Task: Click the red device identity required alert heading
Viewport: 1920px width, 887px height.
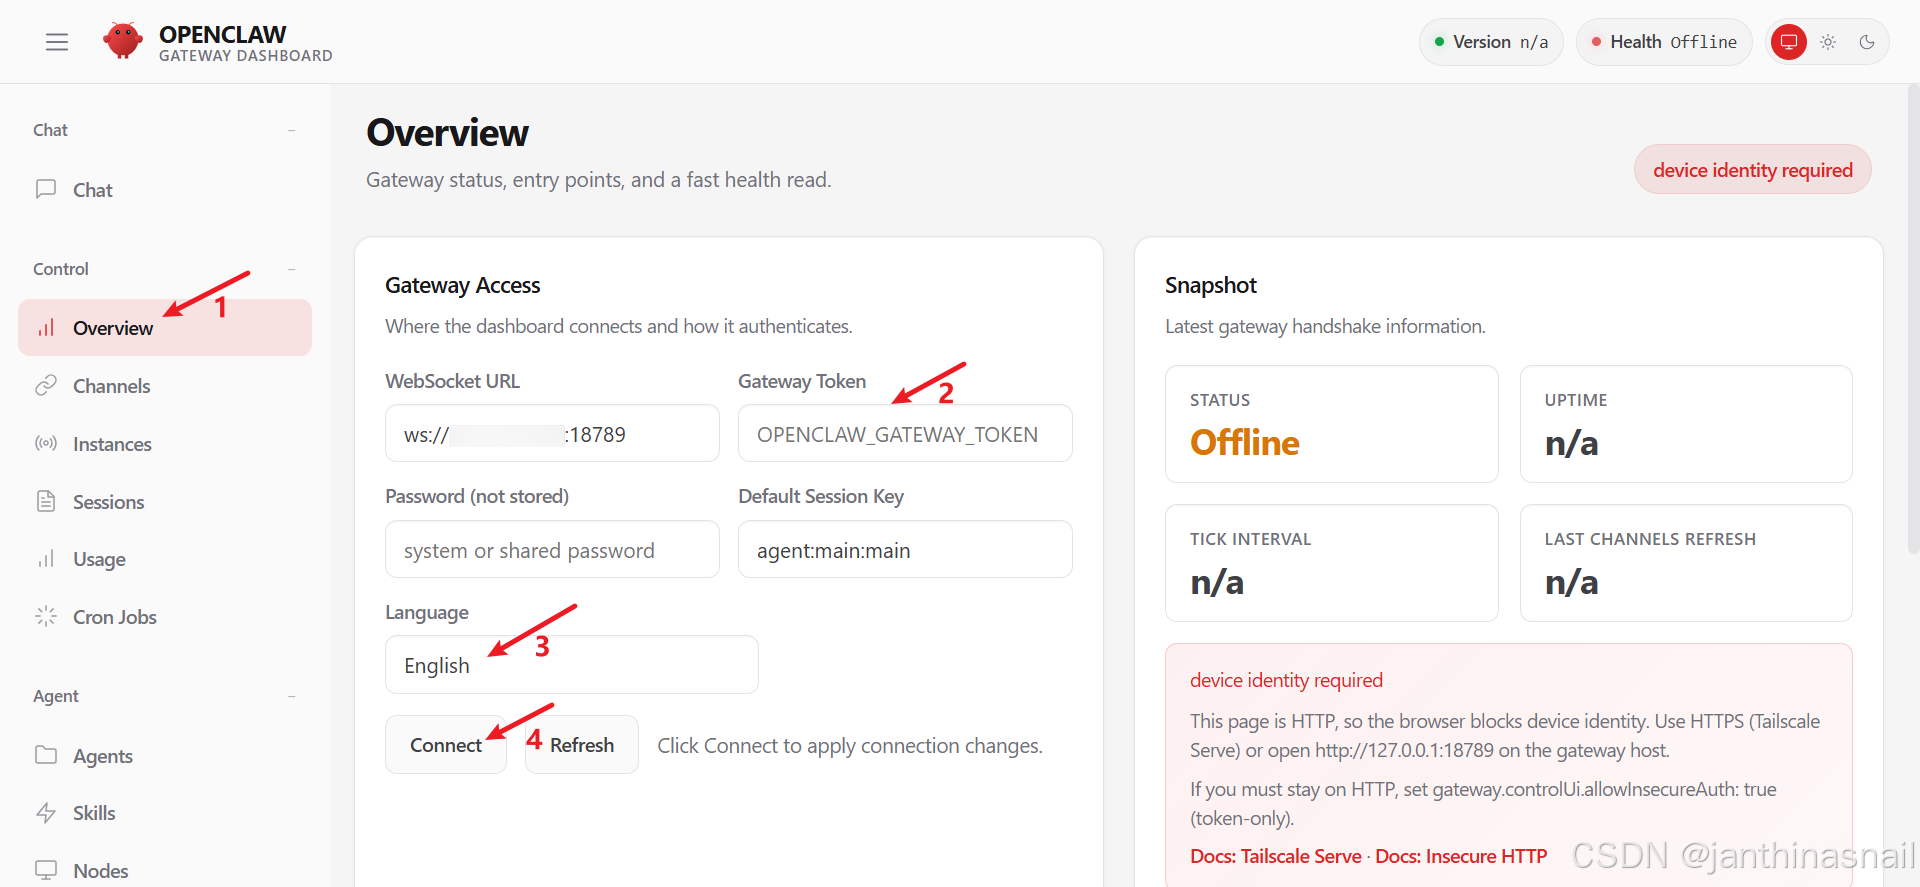Action: click(1286, 680)
